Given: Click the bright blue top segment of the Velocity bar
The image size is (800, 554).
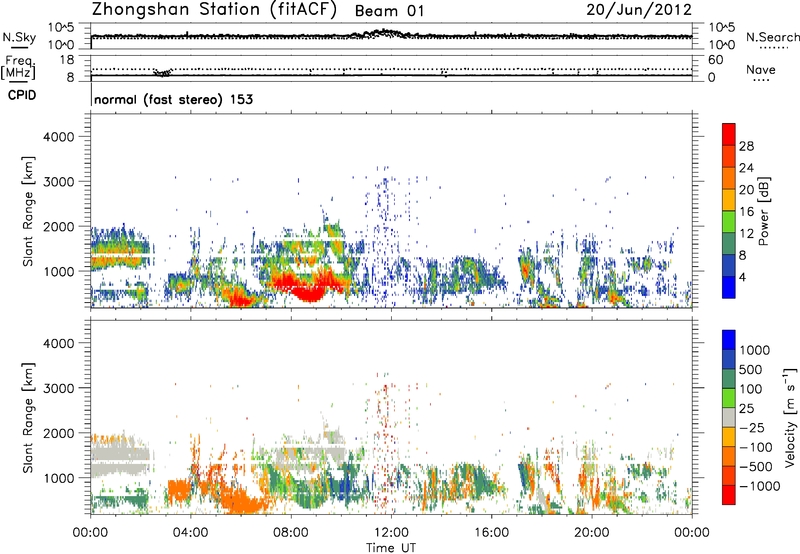Looking at the screenshot, I should (x=729, y=340).
